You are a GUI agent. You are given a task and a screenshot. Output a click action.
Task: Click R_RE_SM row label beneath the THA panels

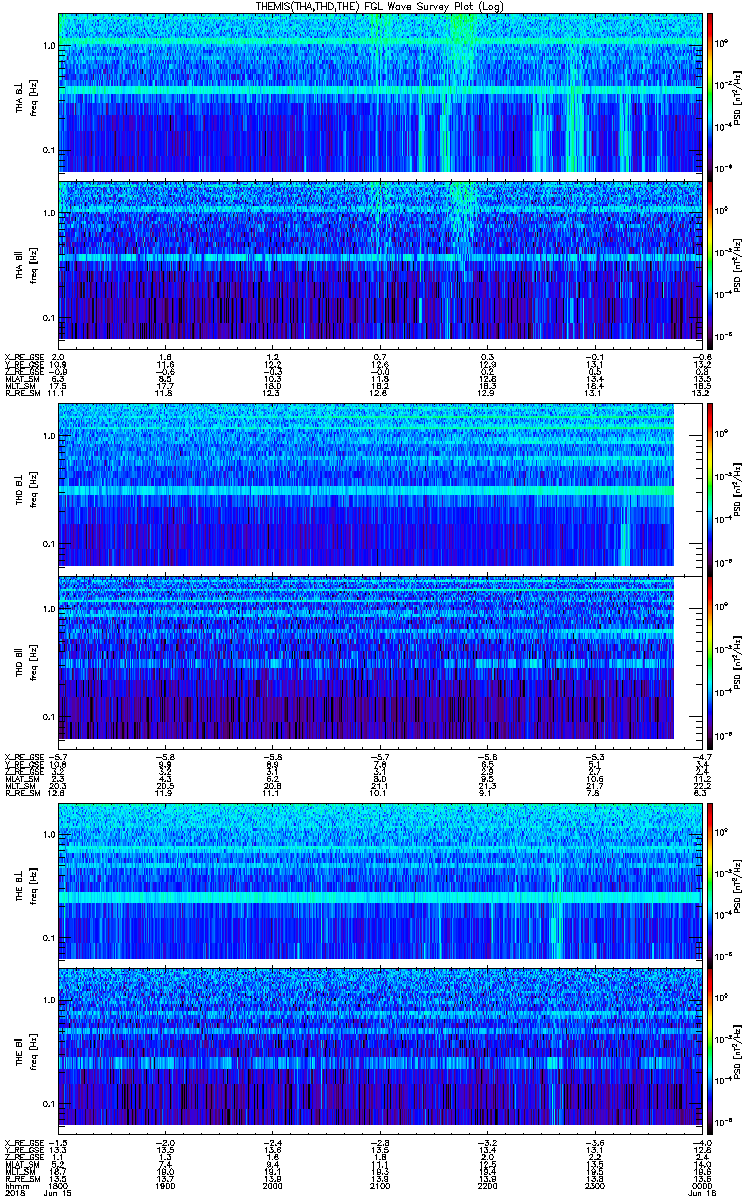click(x=21, y=394)
